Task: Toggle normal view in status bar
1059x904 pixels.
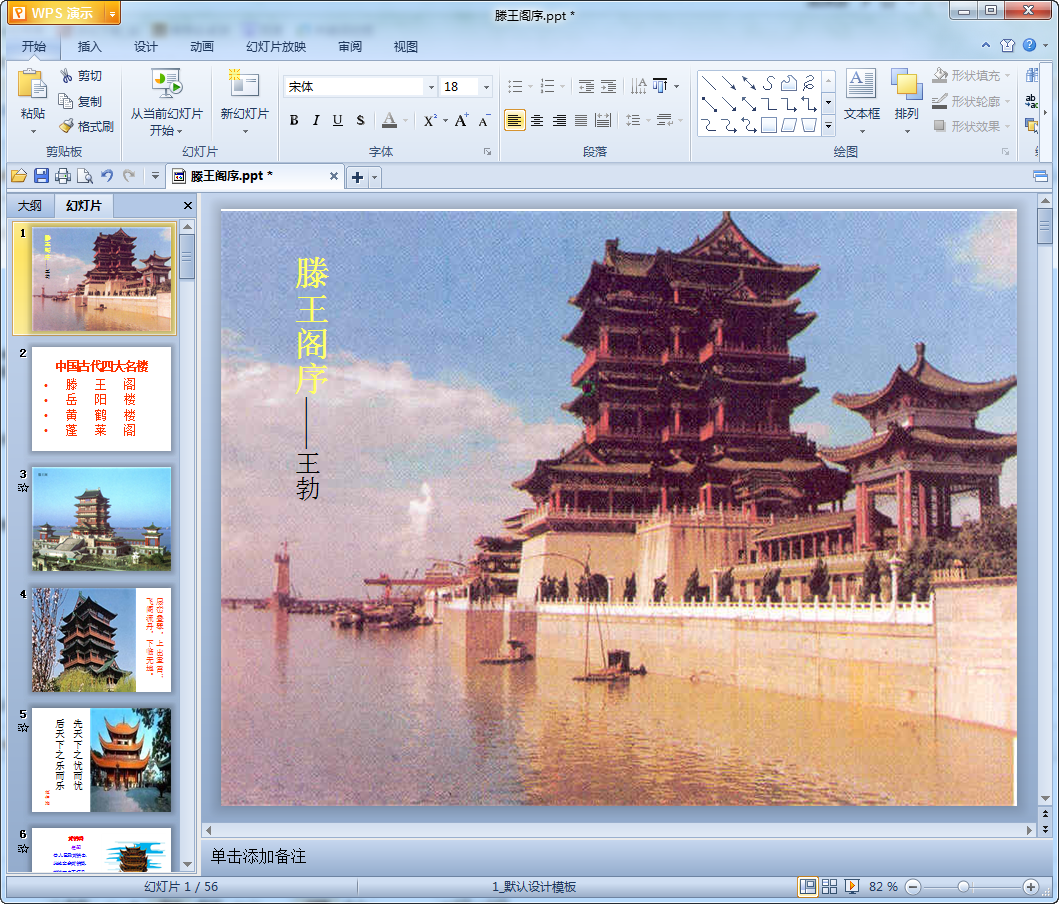Action: click(x=807, y=886)
